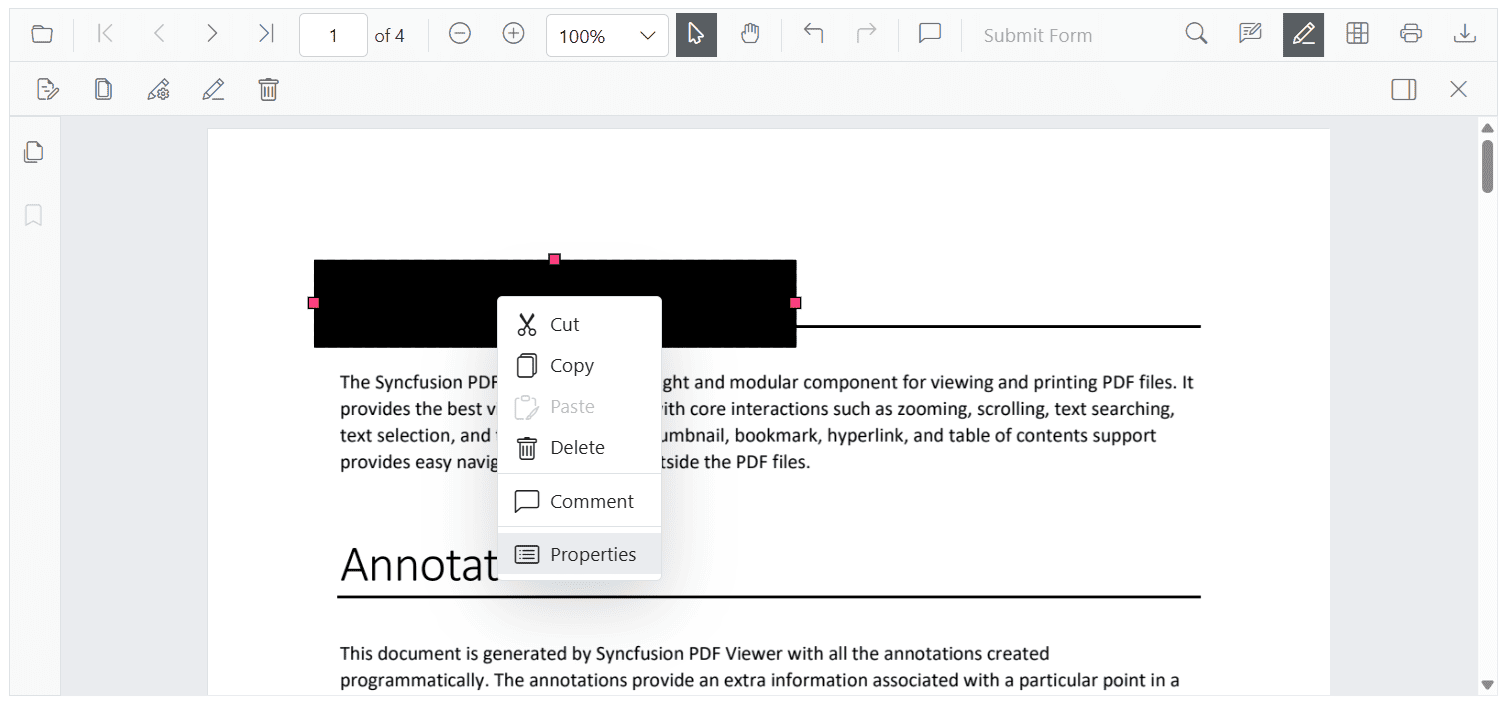
Task: Click the Submit Form button
Action: [1038, 35]
